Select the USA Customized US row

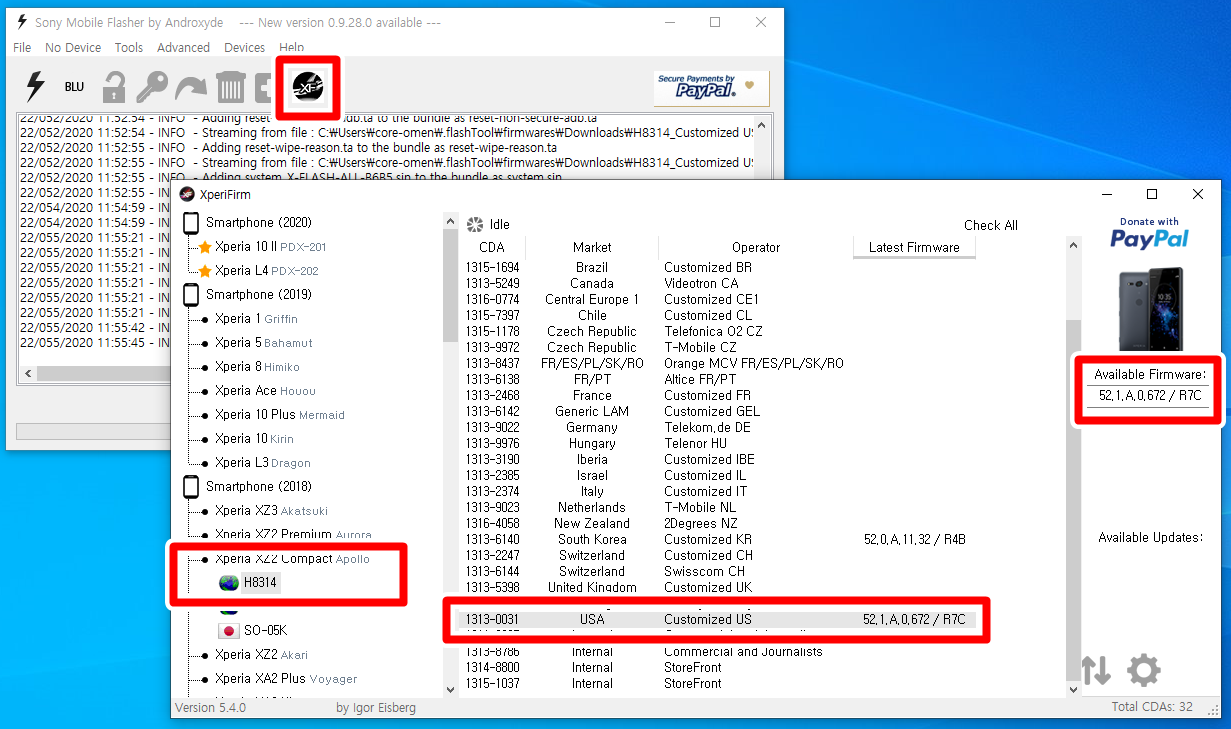click(x=716, y=619)
